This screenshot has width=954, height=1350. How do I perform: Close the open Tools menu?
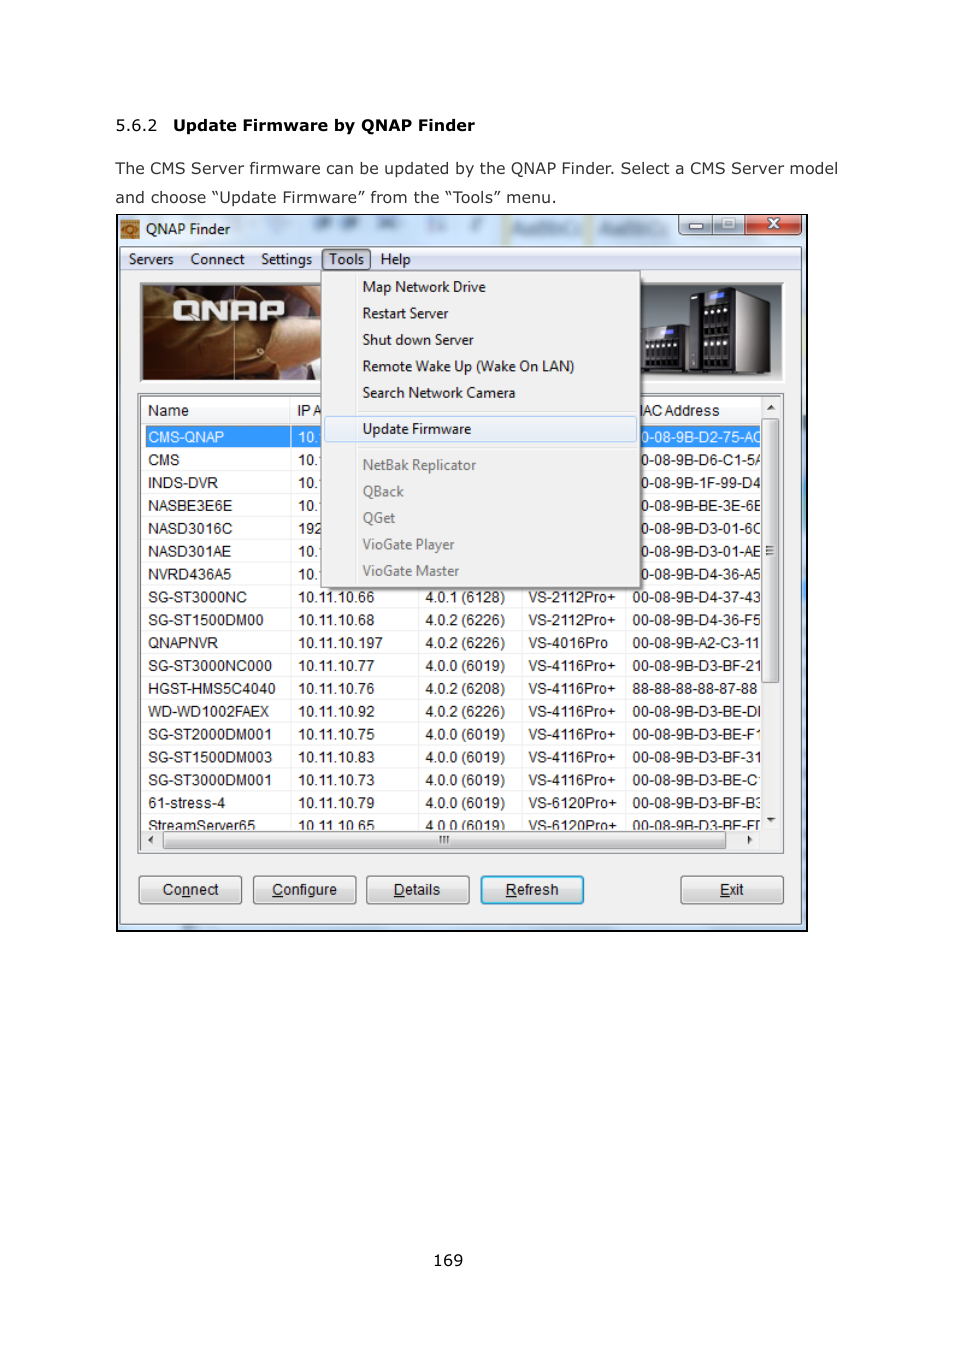click(346, 259)
